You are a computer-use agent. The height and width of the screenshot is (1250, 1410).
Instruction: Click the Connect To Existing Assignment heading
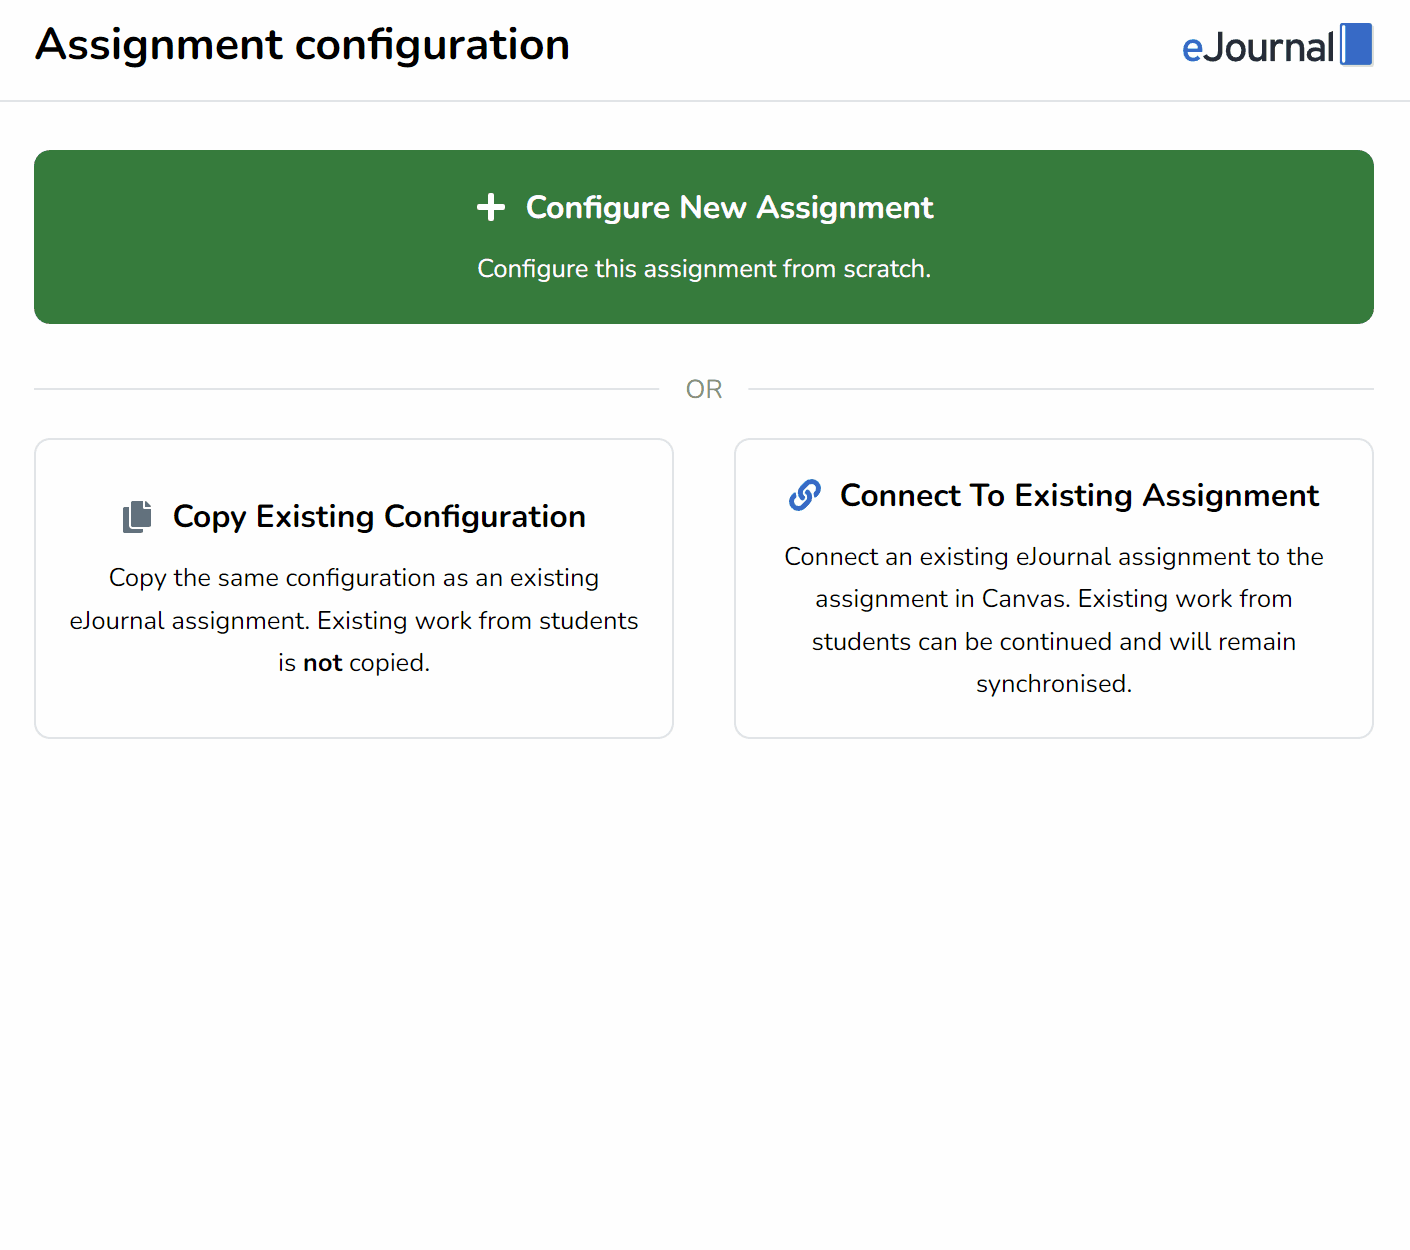pos(1080,495)
